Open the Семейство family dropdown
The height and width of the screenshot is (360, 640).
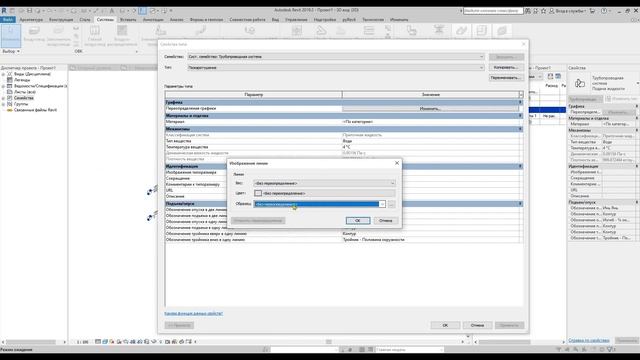click(336, 57)
